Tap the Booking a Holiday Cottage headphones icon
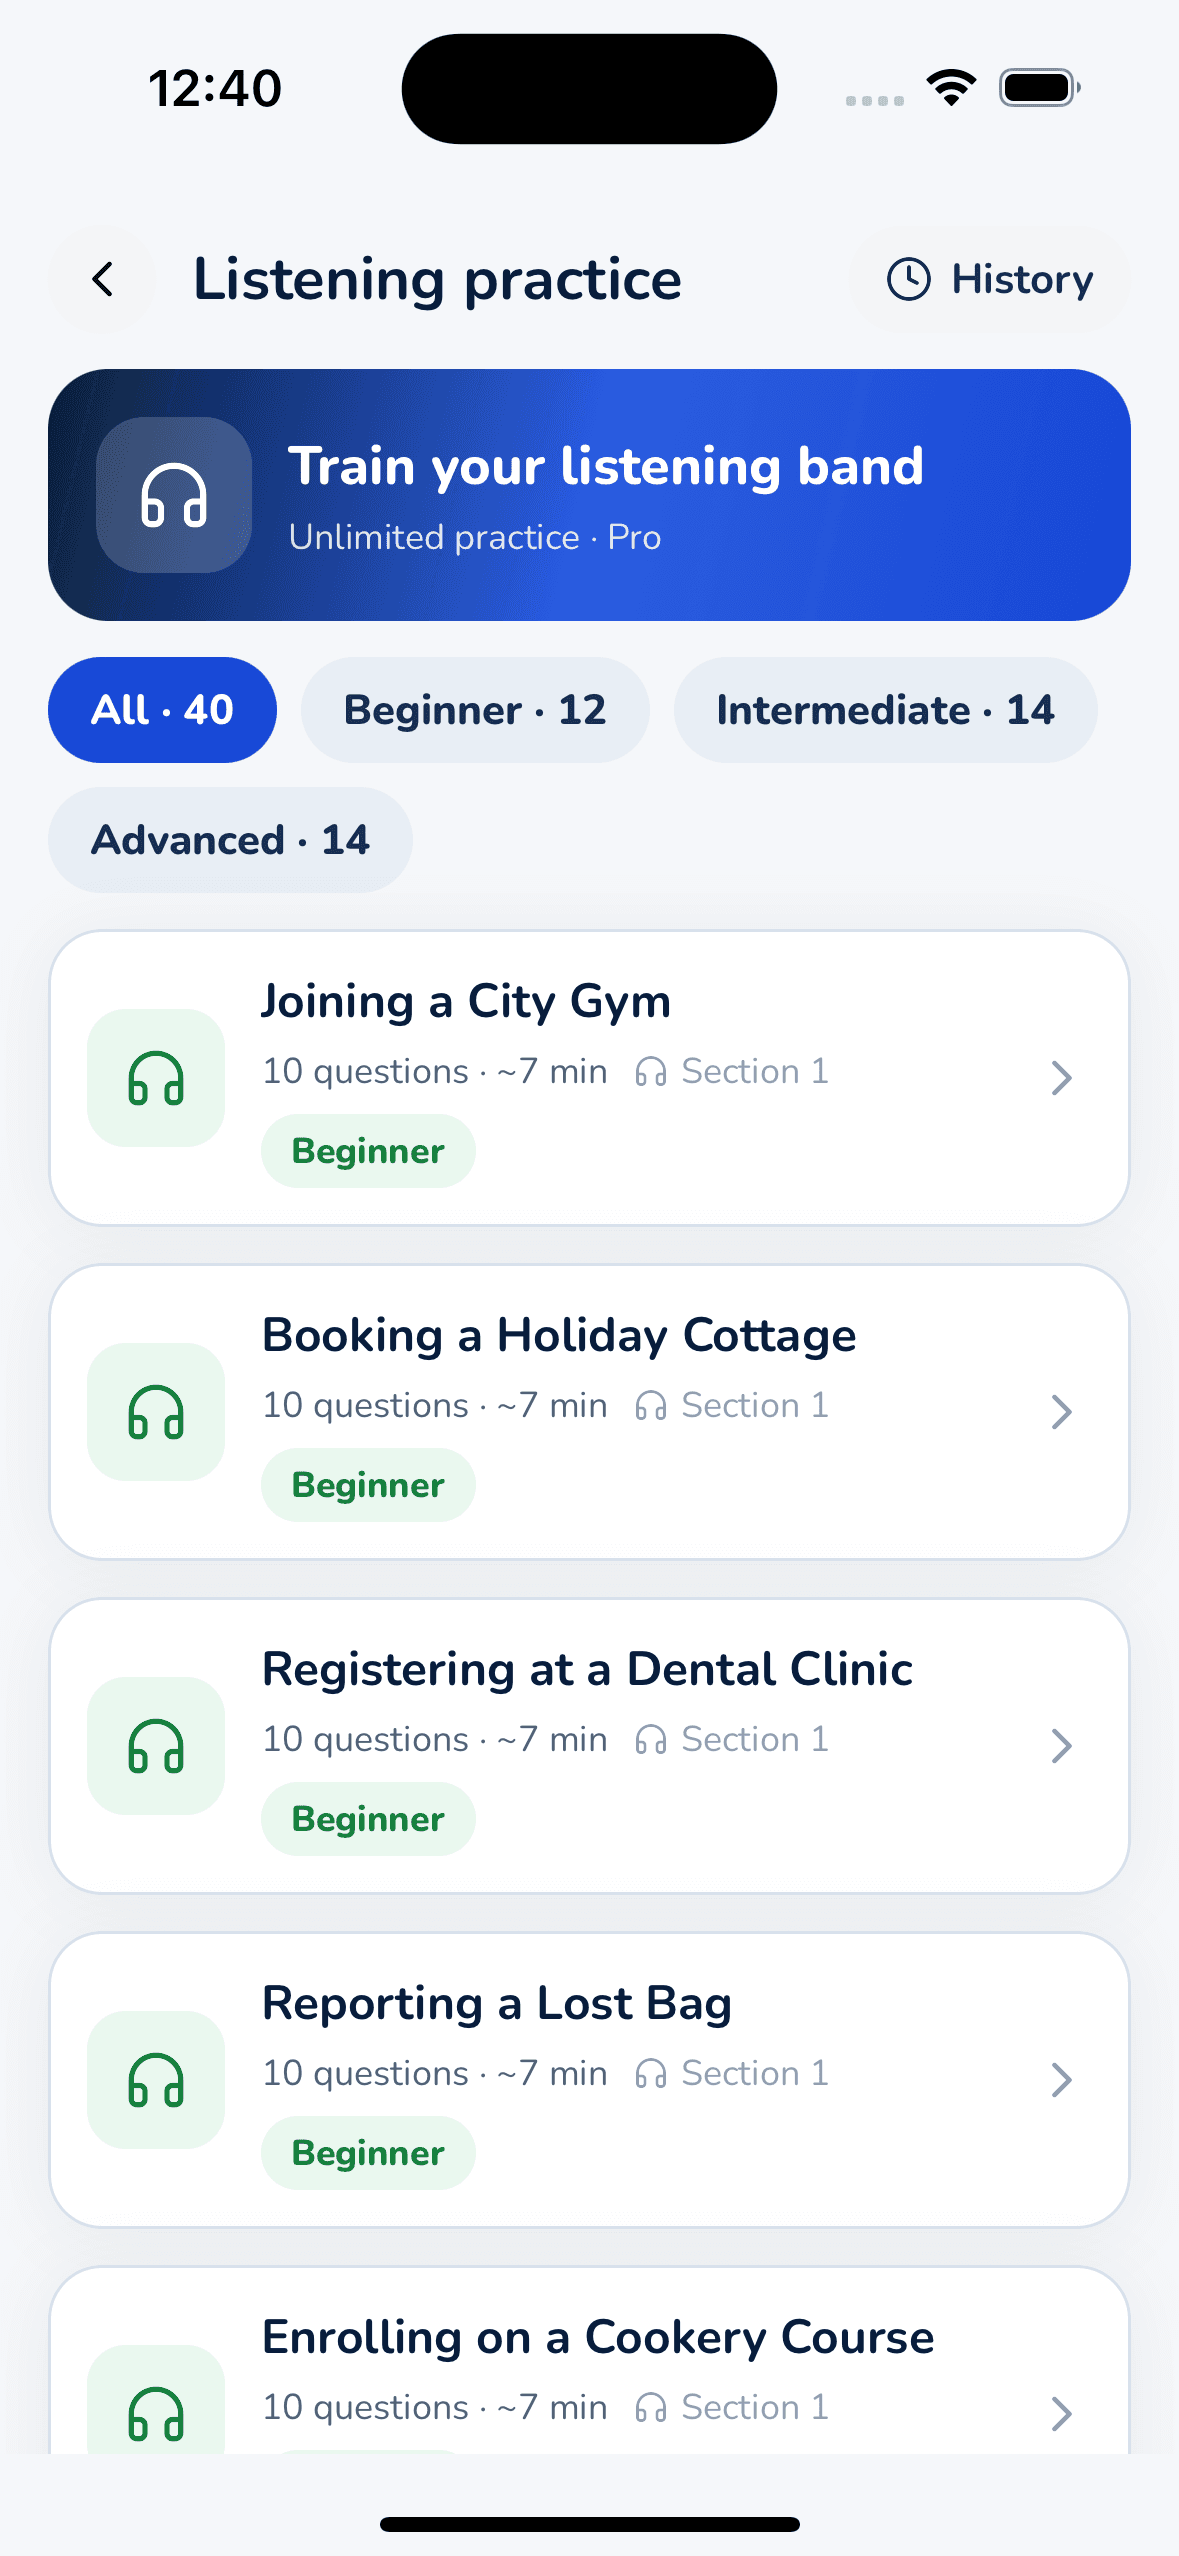Screen dimensions: 1179x2556 [156, 1412]
